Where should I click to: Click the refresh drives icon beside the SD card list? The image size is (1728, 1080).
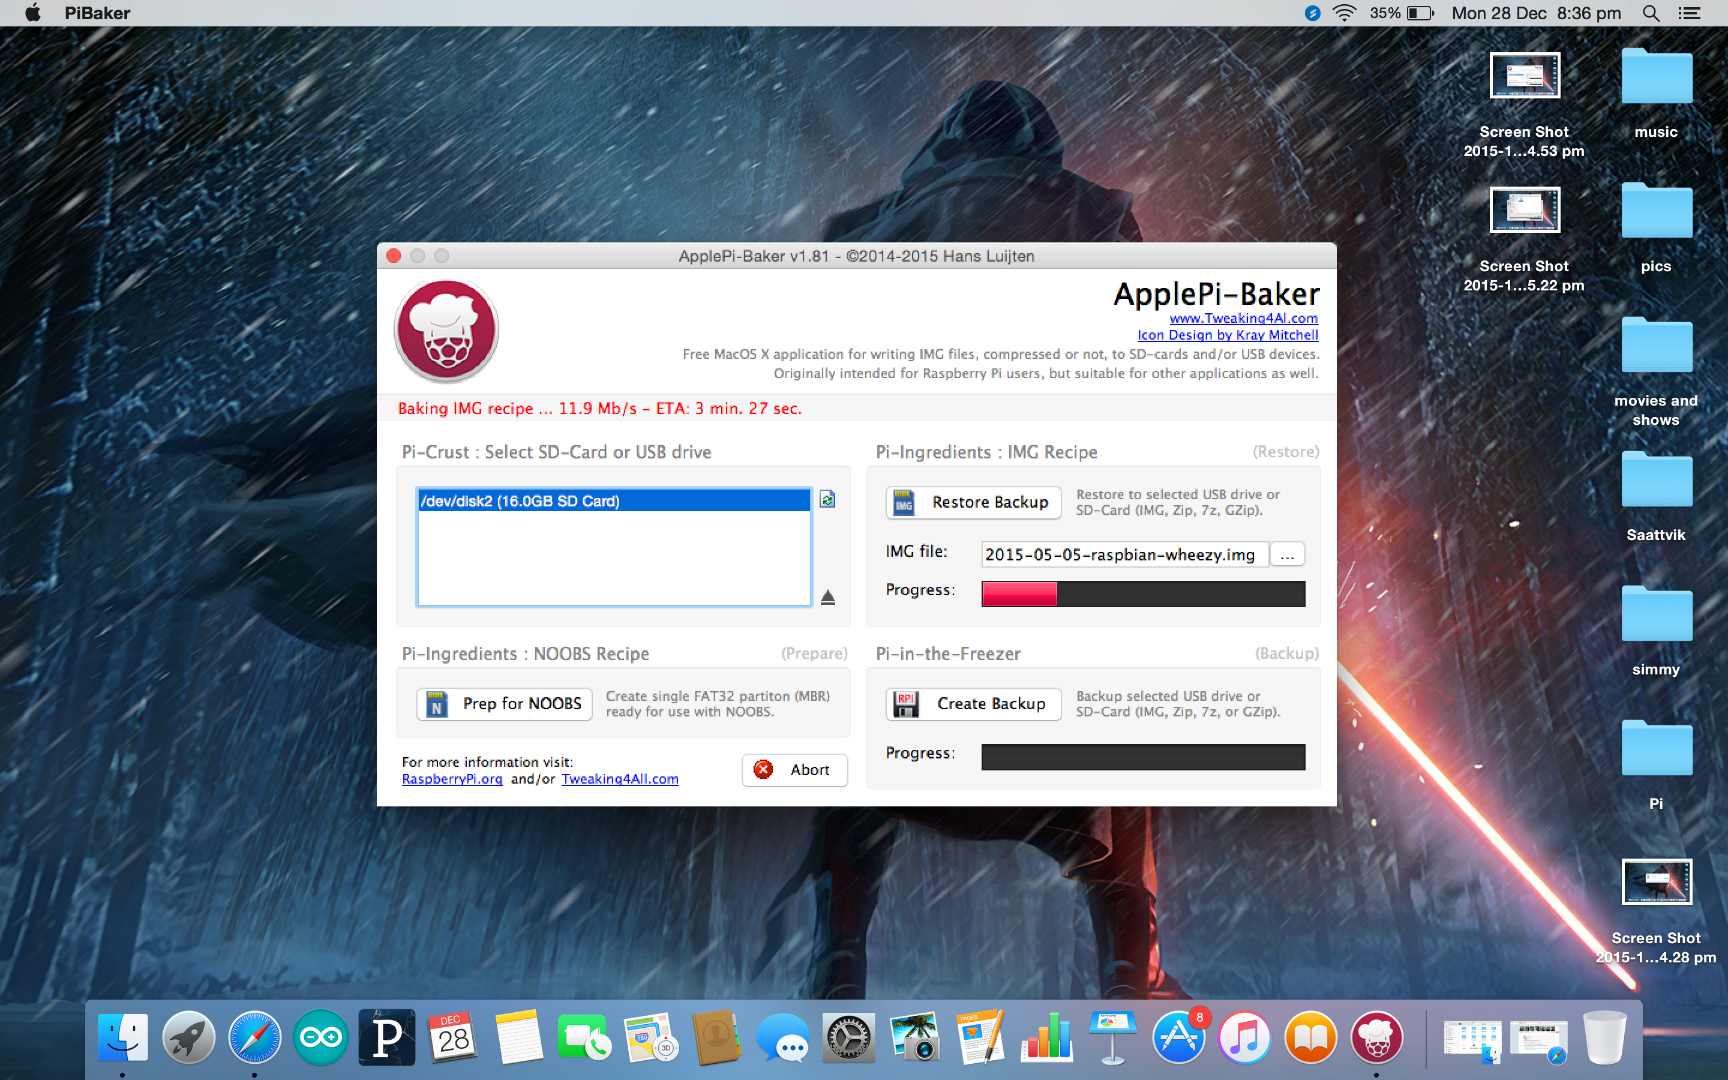827,498
